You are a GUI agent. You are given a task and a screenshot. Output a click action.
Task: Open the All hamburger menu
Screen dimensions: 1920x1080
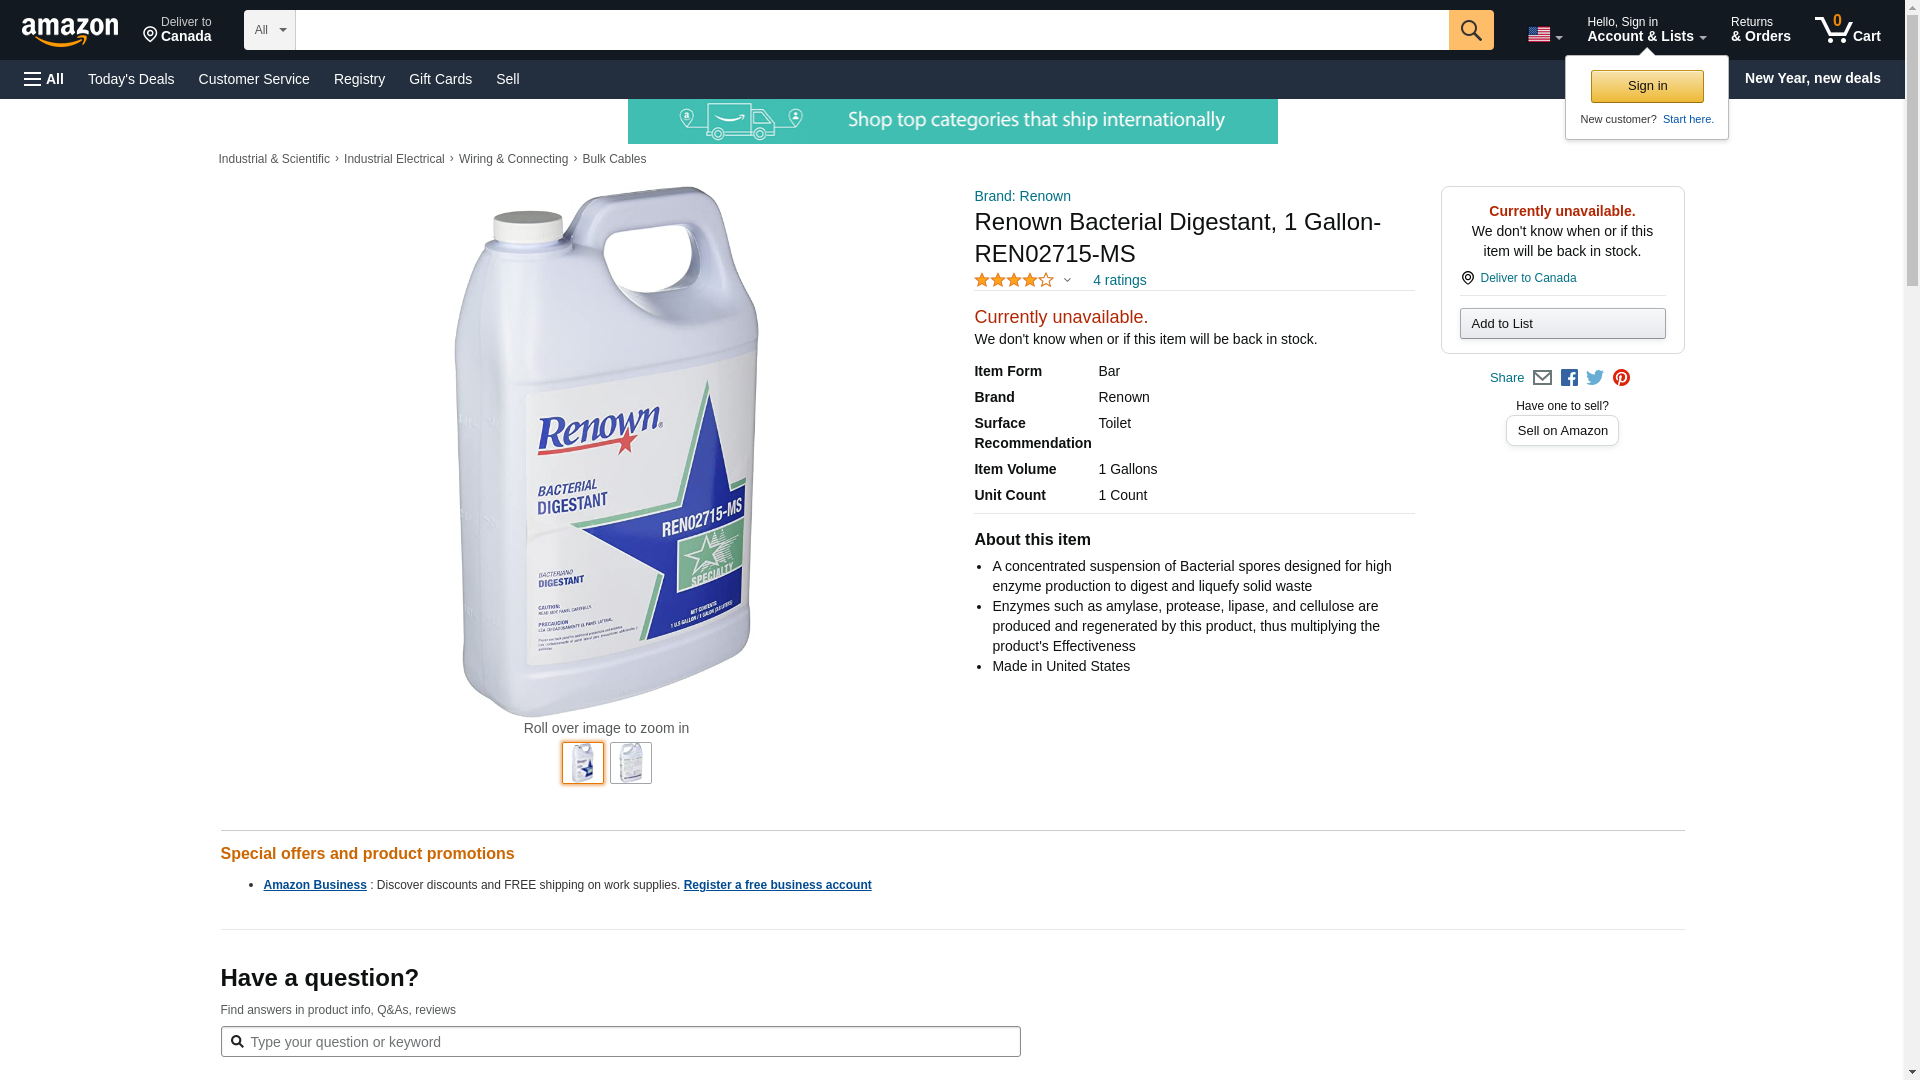[44, 79]
